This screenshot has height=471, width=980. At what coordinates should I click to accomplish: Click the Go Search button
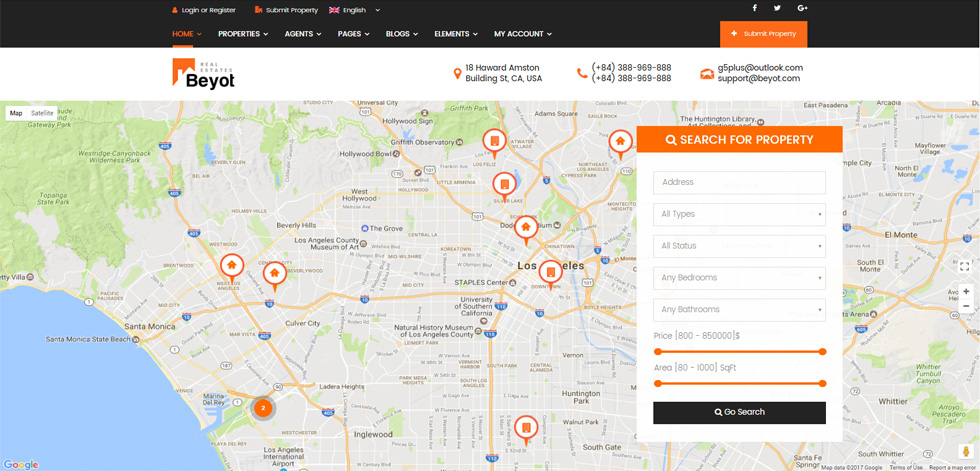click(739, 412)
